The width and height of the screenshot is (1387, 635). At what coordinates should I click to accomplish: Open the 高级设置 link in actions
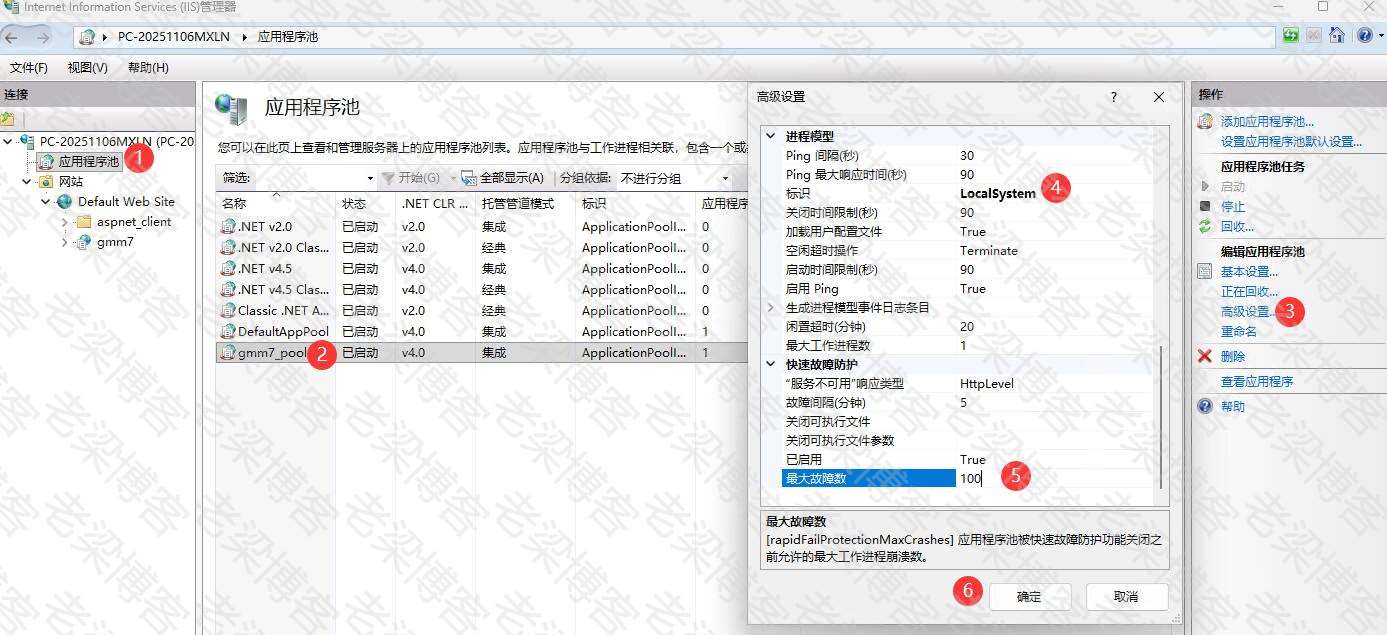point(1248,311)
